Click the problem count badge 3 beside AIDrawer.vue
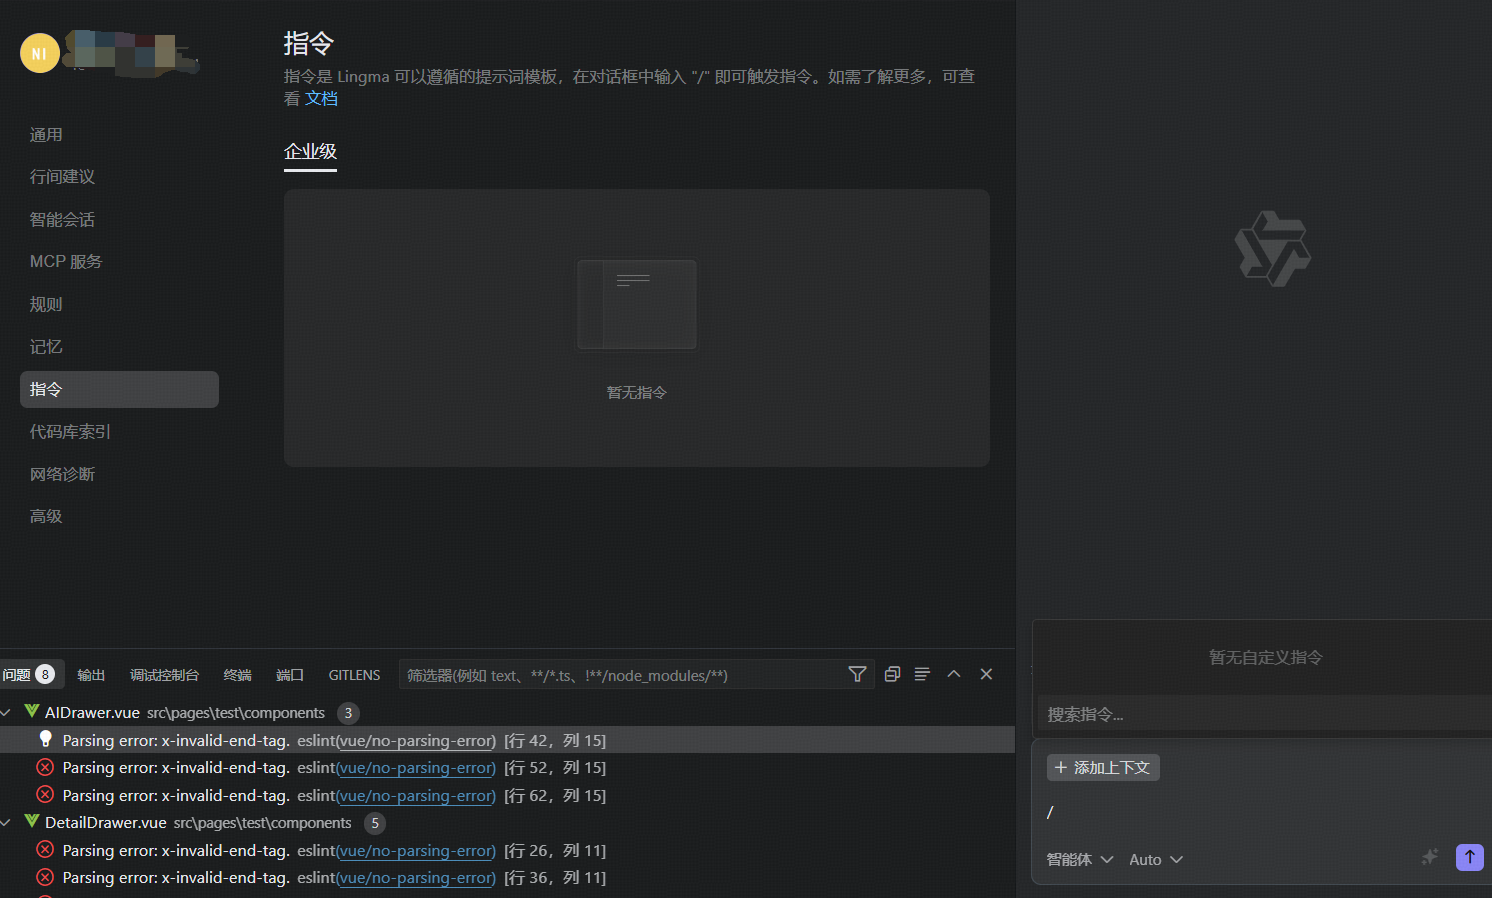Image resolution: width=1492 pixels, height=898 pixels. click(348, 713)
